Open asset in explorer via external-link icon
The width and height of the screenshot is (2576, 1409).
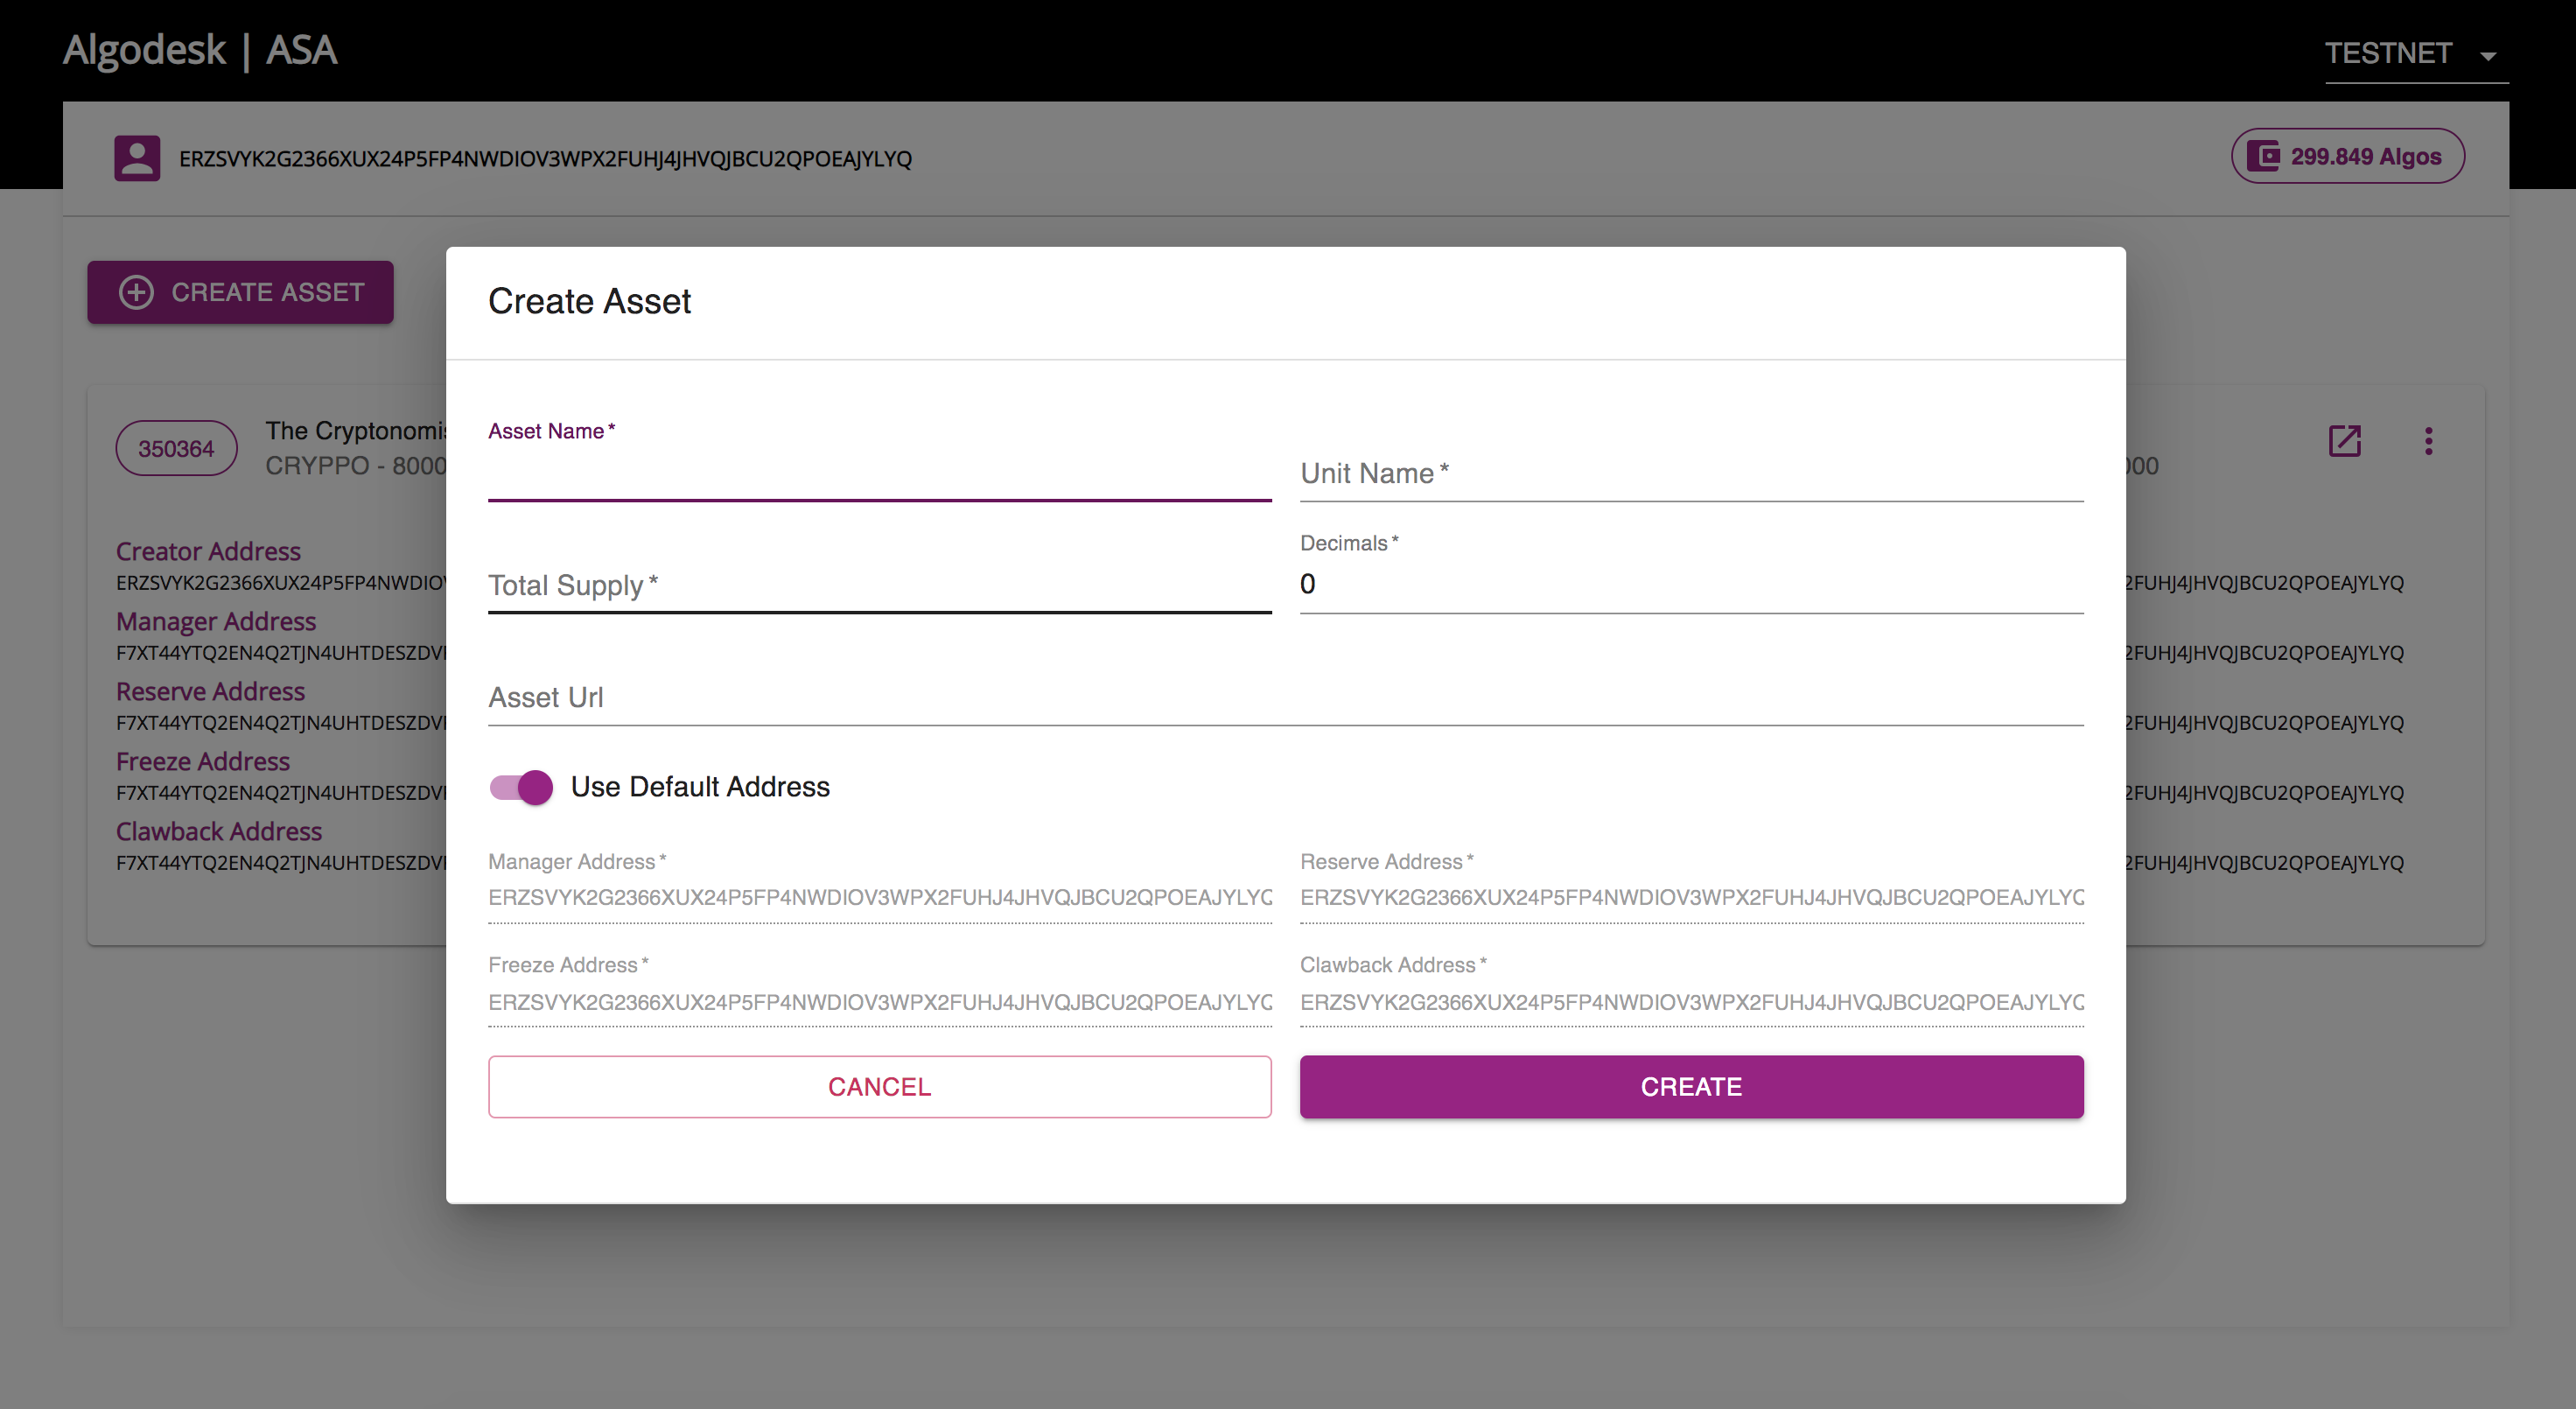click(2344, 441)
